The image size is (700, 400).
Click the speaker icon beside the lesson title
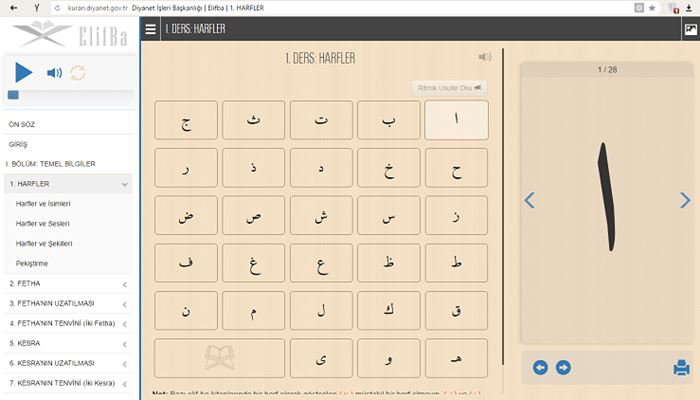485,58
